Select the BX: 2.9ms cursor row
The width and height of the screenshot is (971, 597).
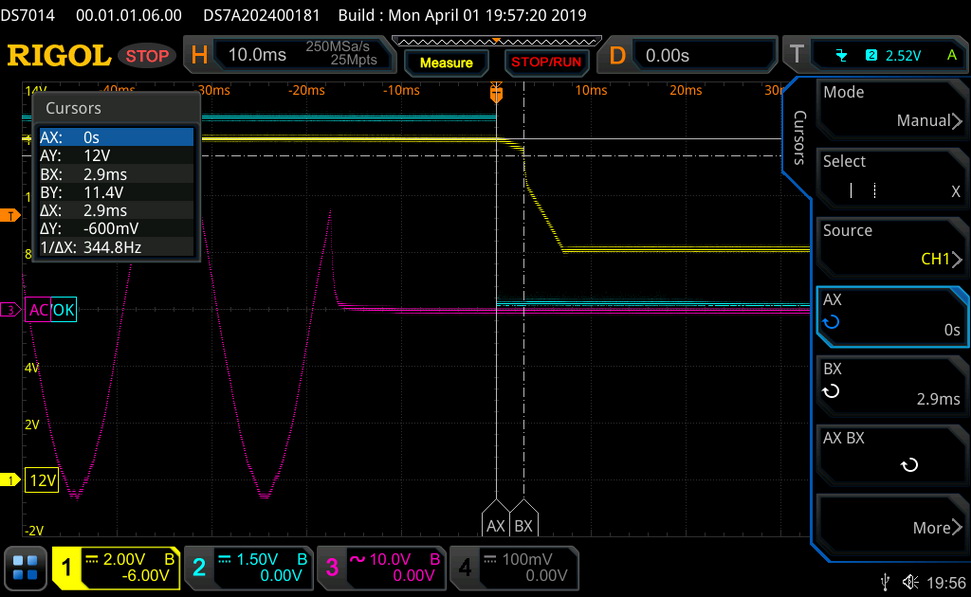click(x=116, y=174)
